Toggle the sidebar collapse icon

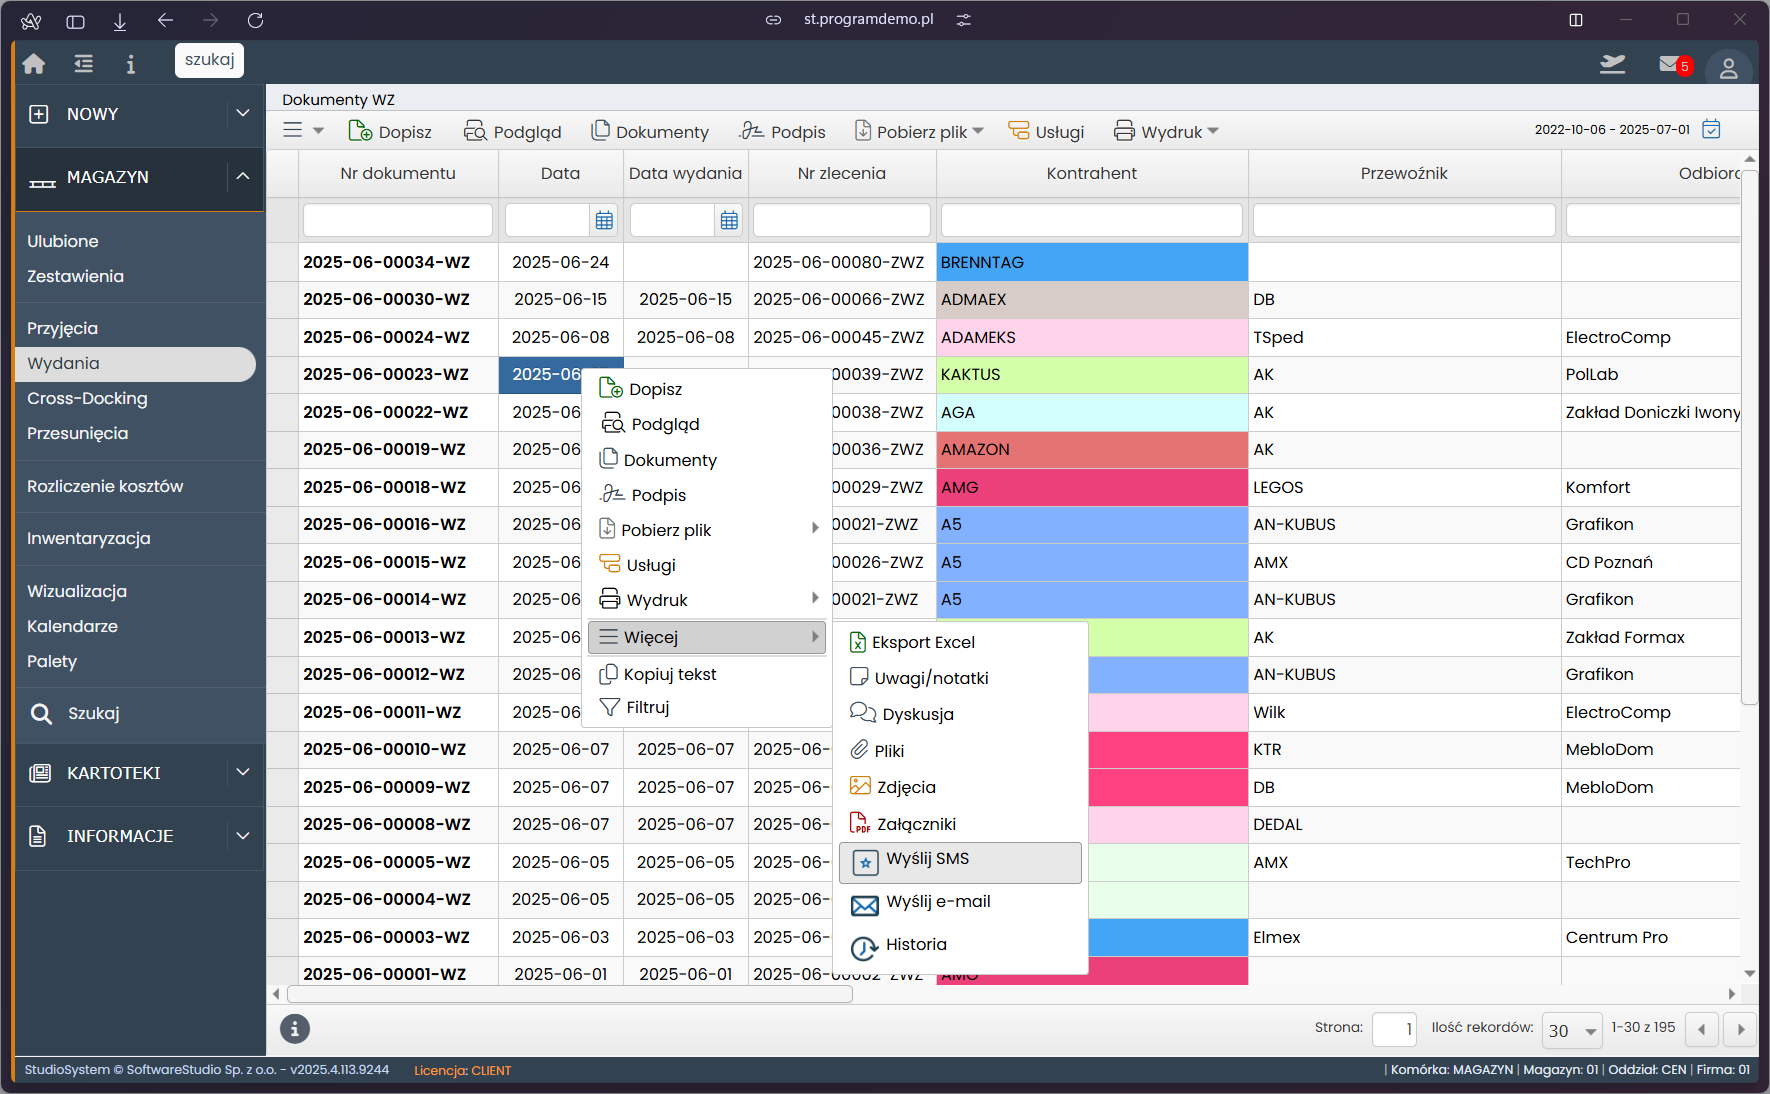[x=84, y=64]
